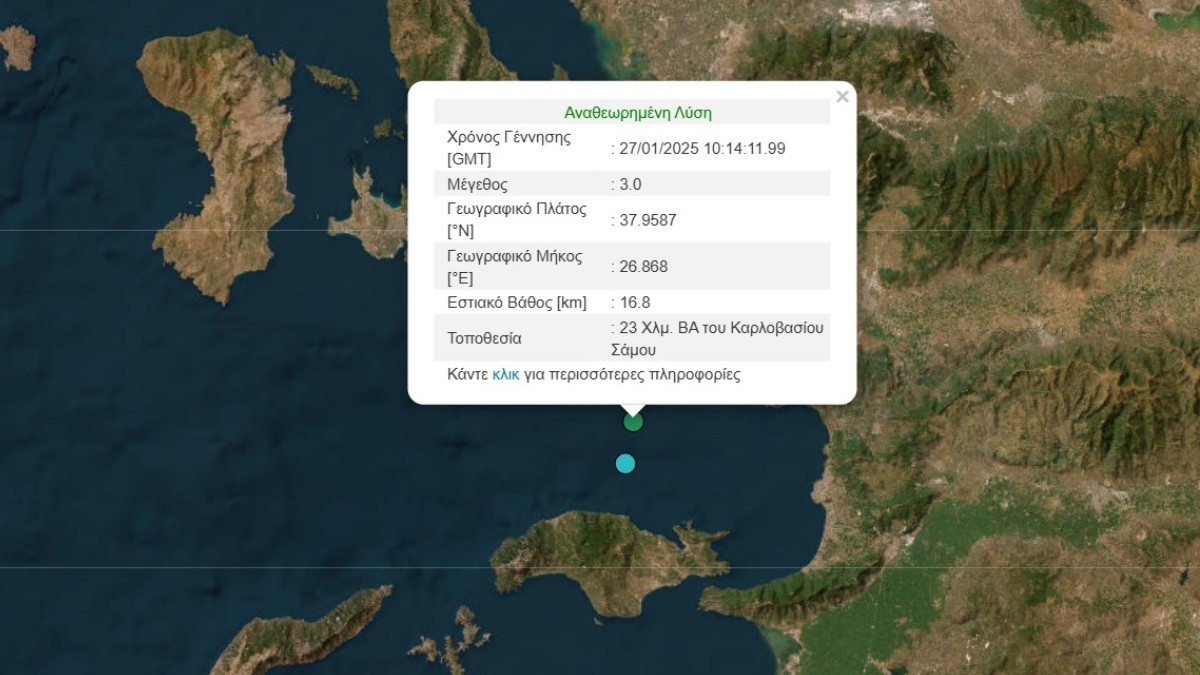
Task: Click the 'Αναθεωρημένη Λύση' popup header
Action: (x=638, y=113)
